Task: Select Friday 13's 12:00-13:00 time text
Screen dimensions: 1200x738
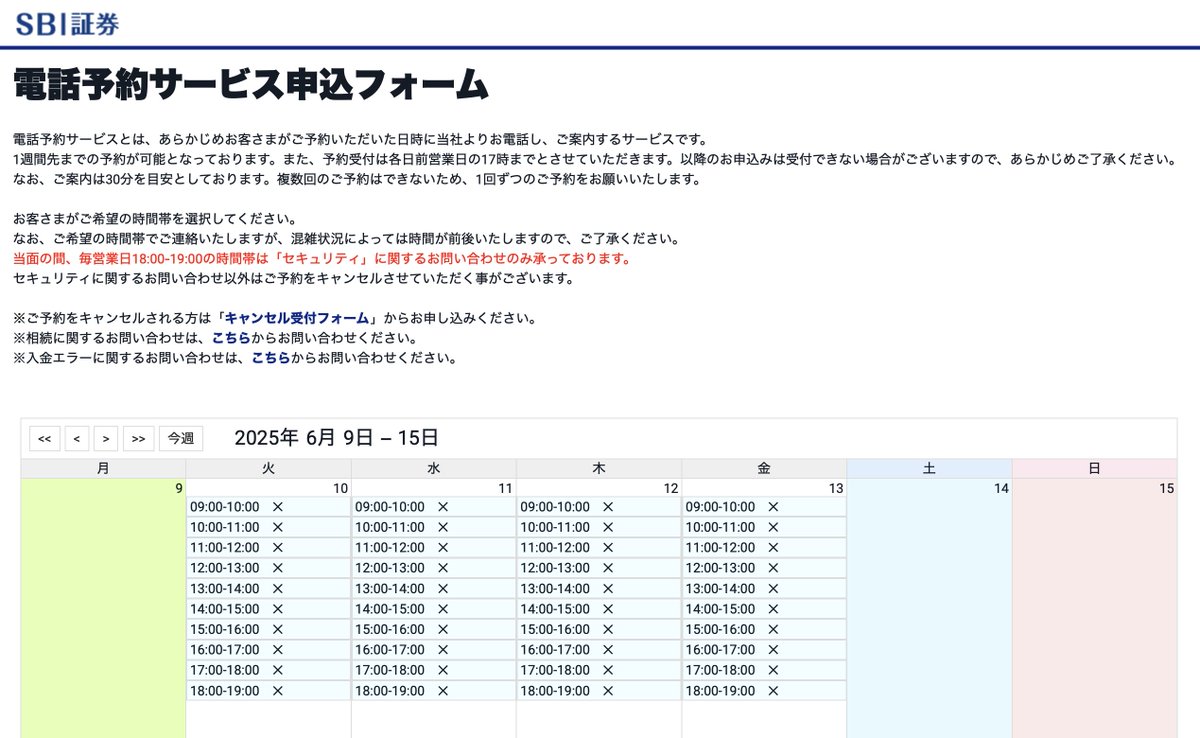Action: (720, 568)
